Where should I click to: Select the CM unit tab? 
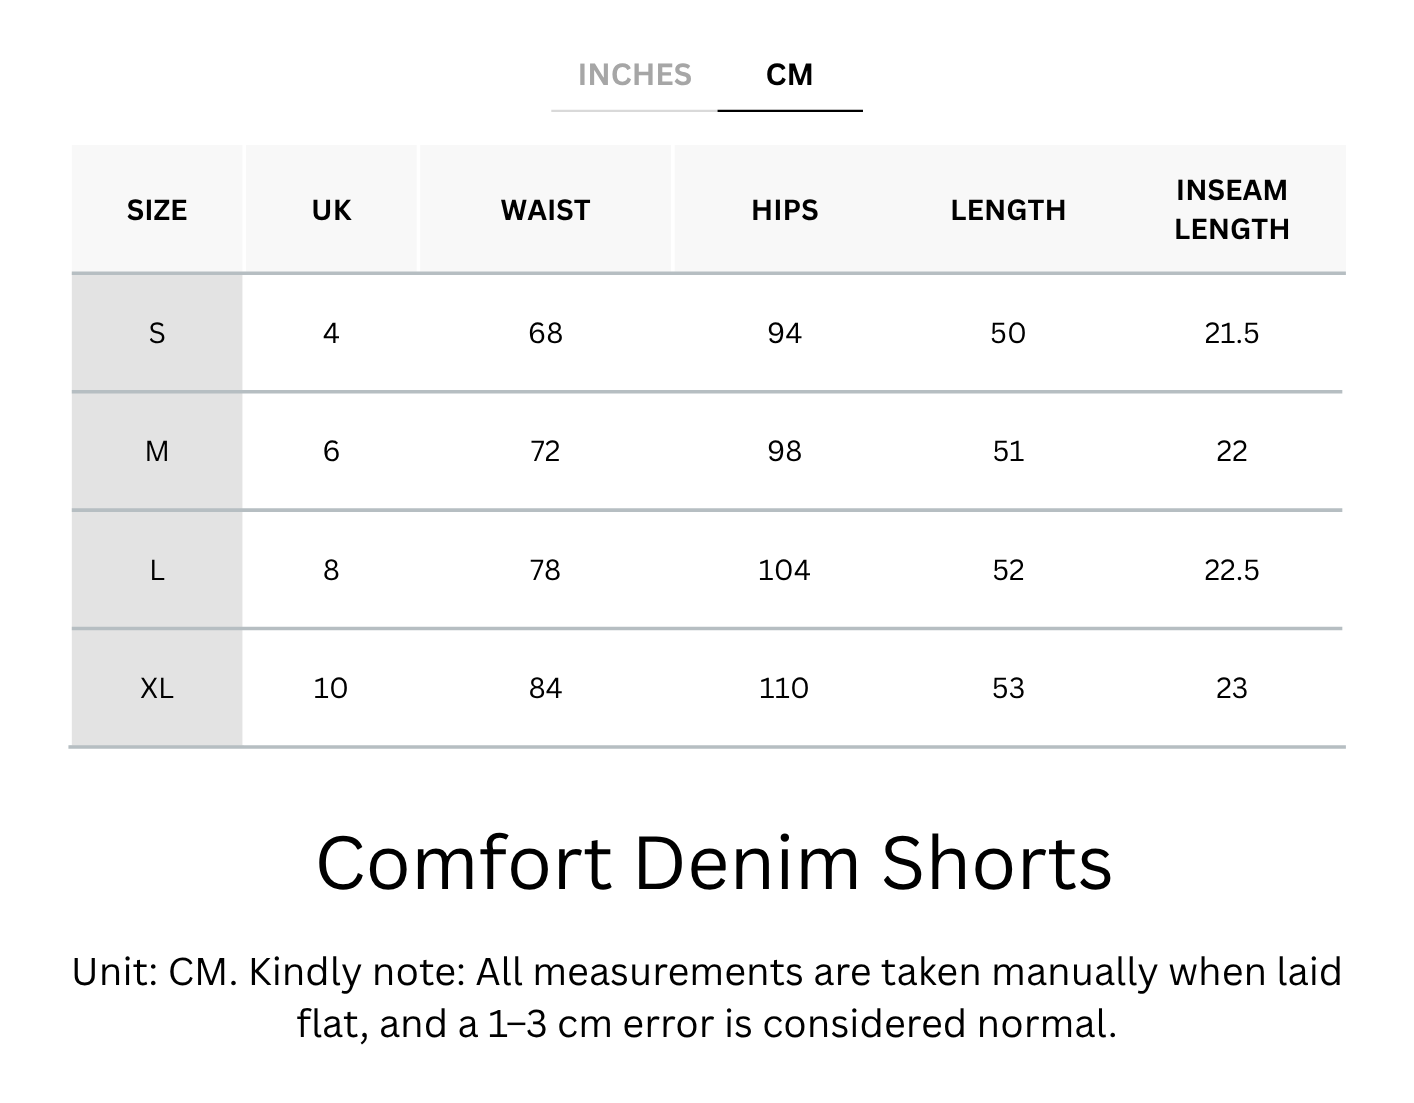(x=789, y=75)
